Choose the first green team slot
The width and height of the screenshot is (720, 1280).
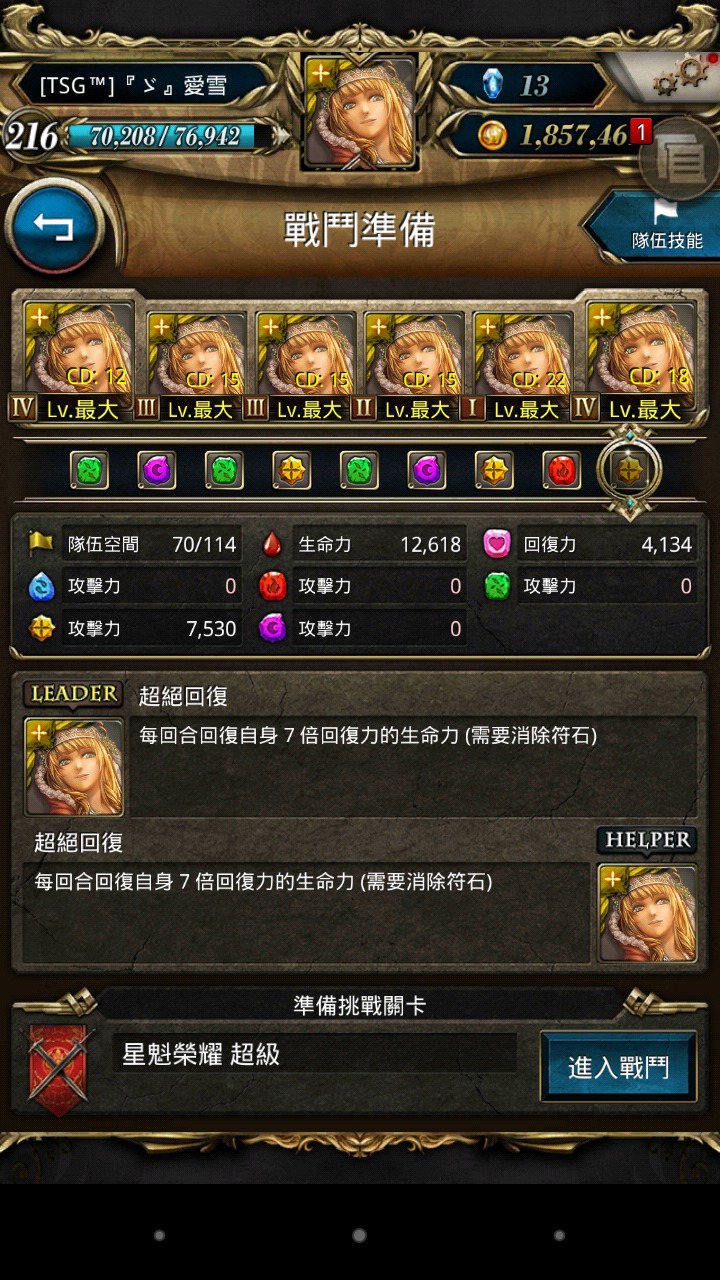[x=89, y=470]
